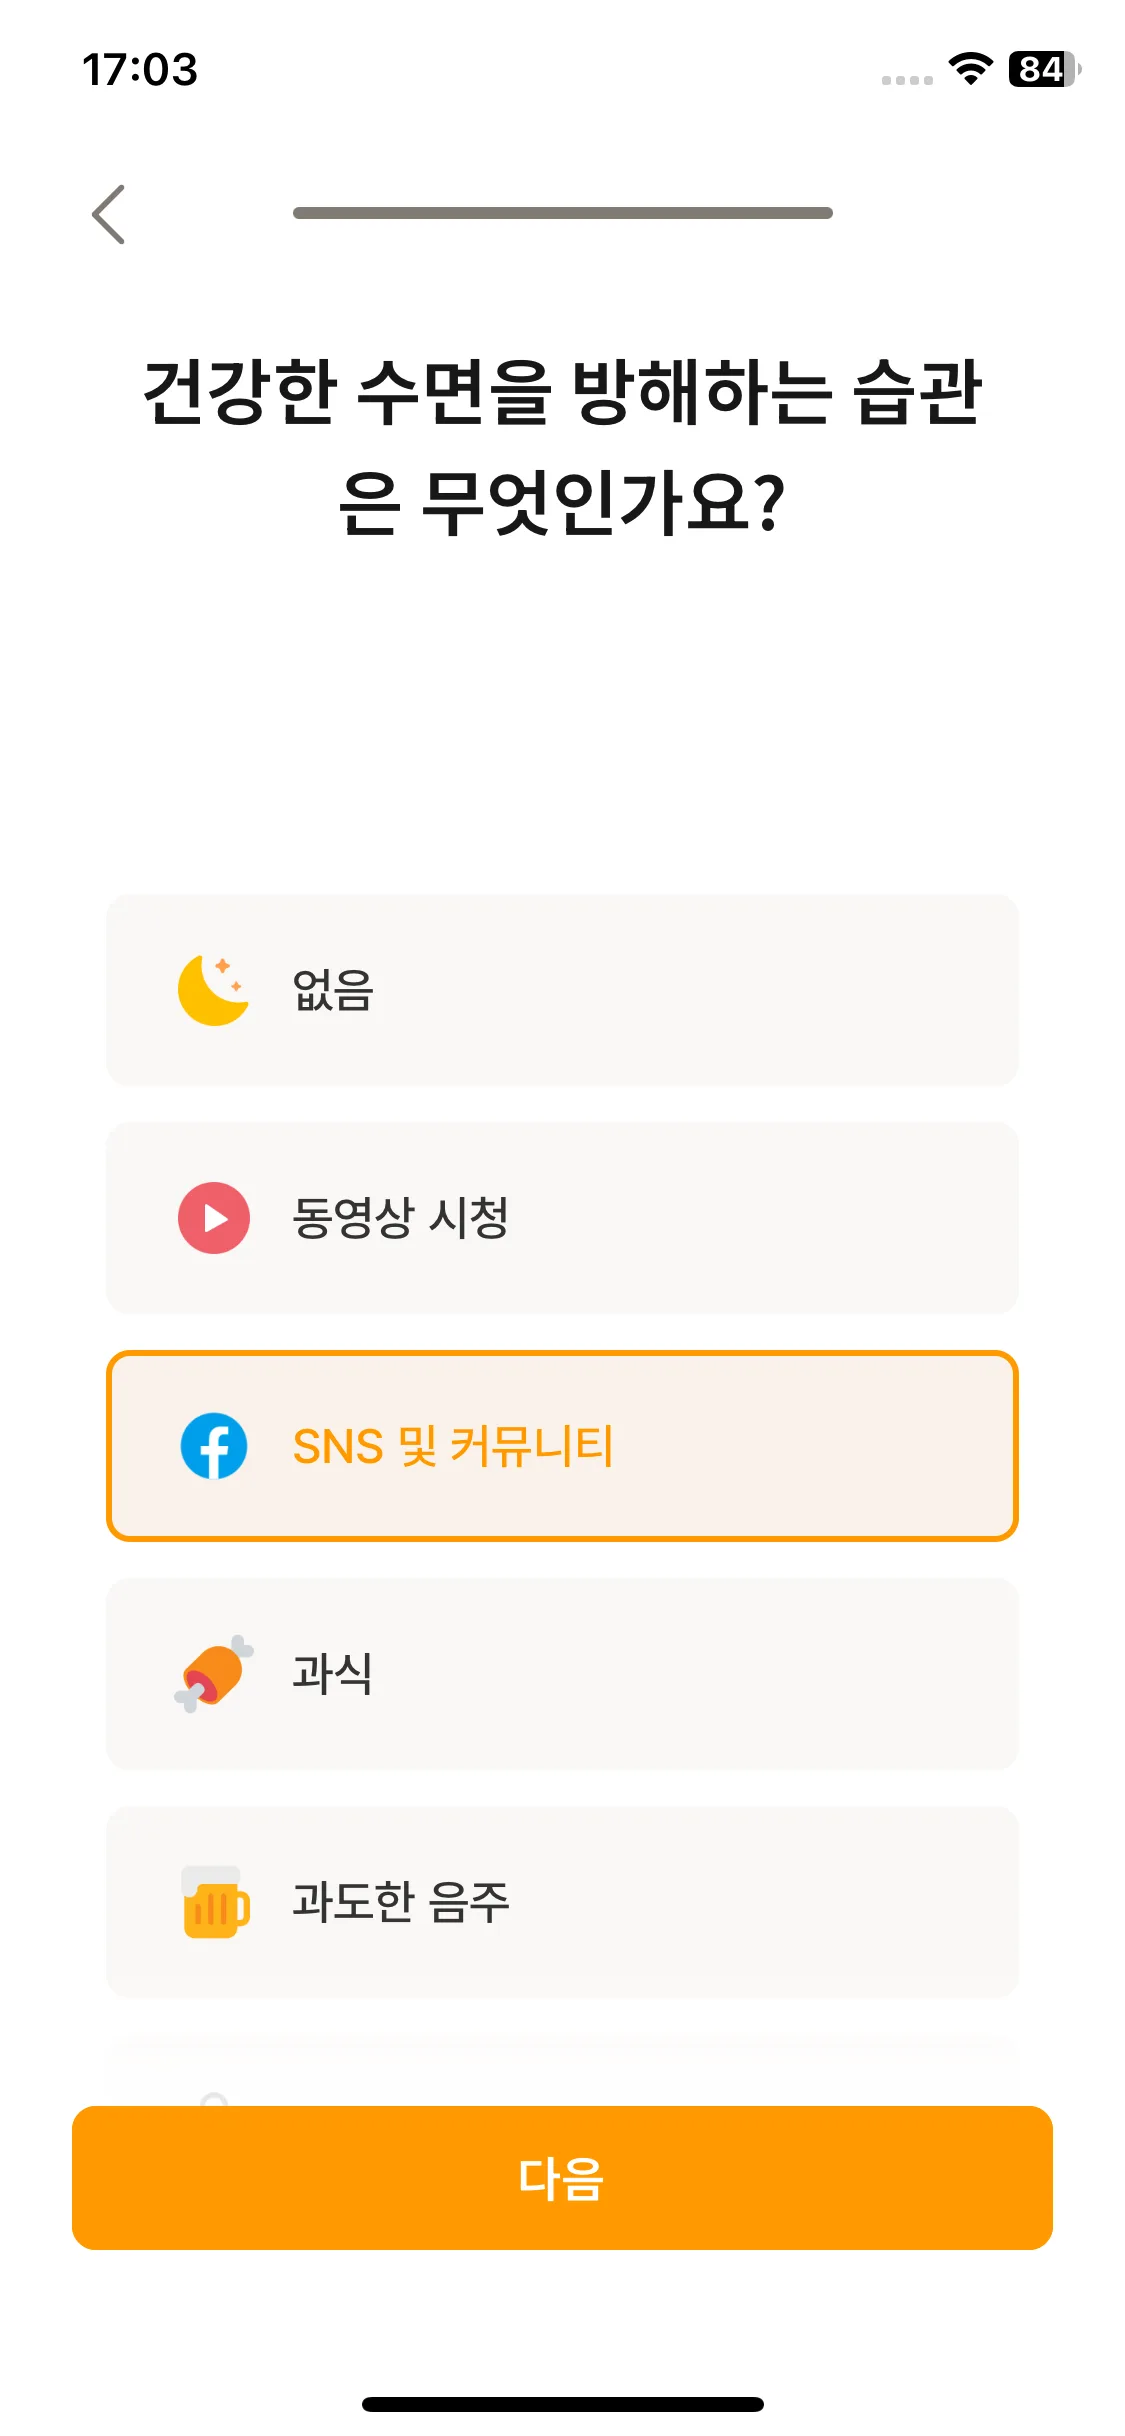Tap the blue Facebook logo icon
The width and height of the screenshot is (1125, 2436).
point(213,1446)
